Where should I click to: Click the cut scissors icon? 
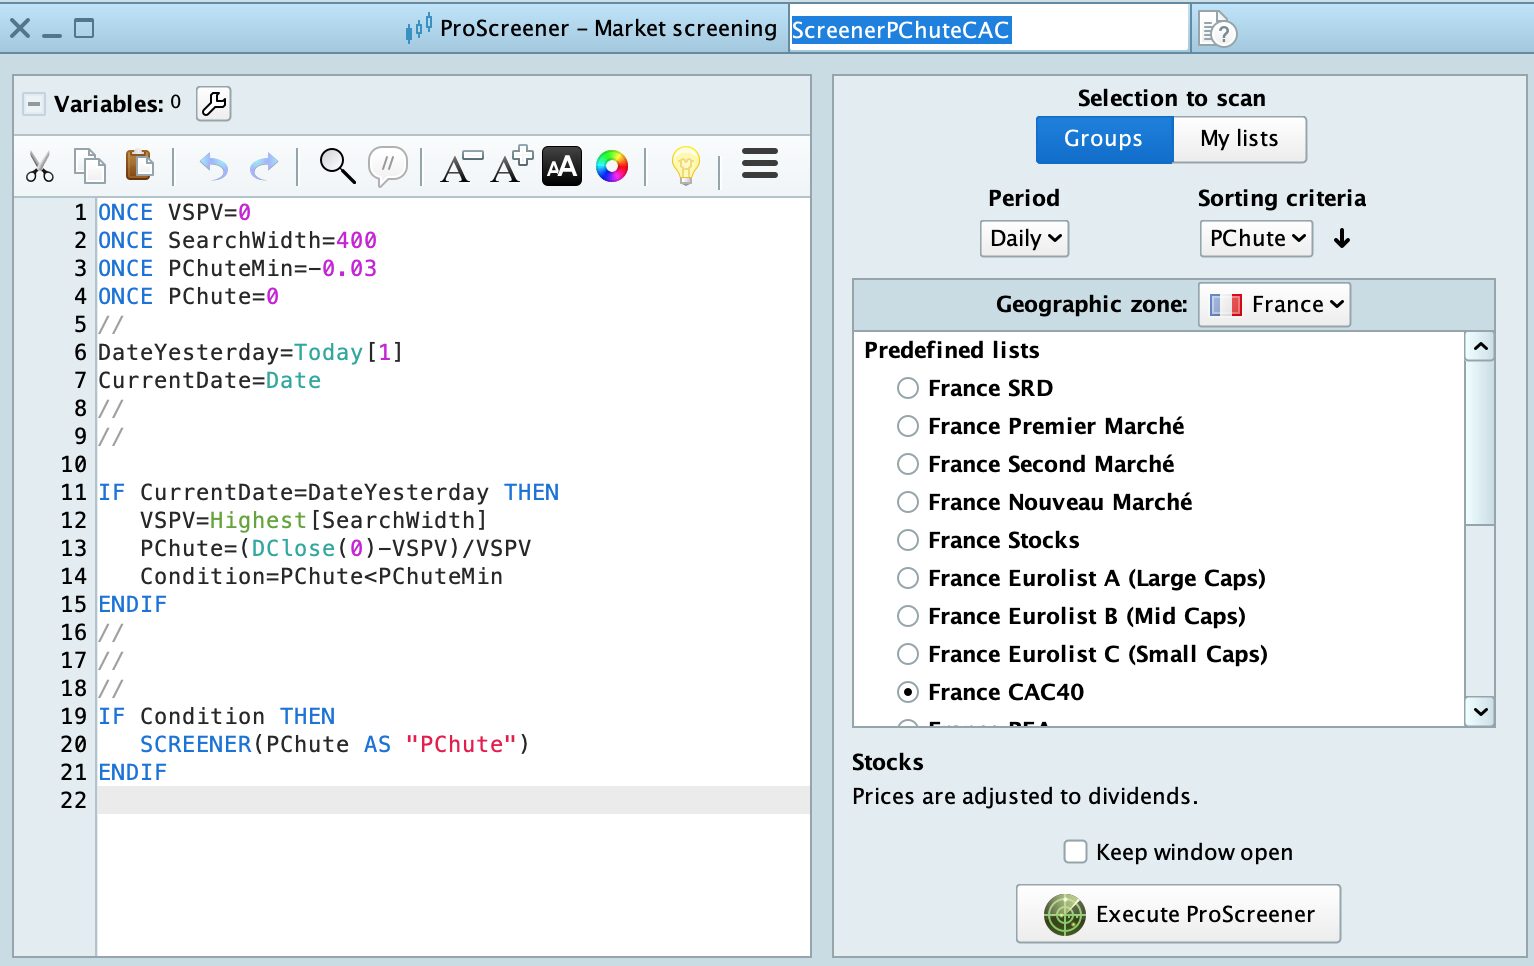pyautogui.click(x=40, y=166)
